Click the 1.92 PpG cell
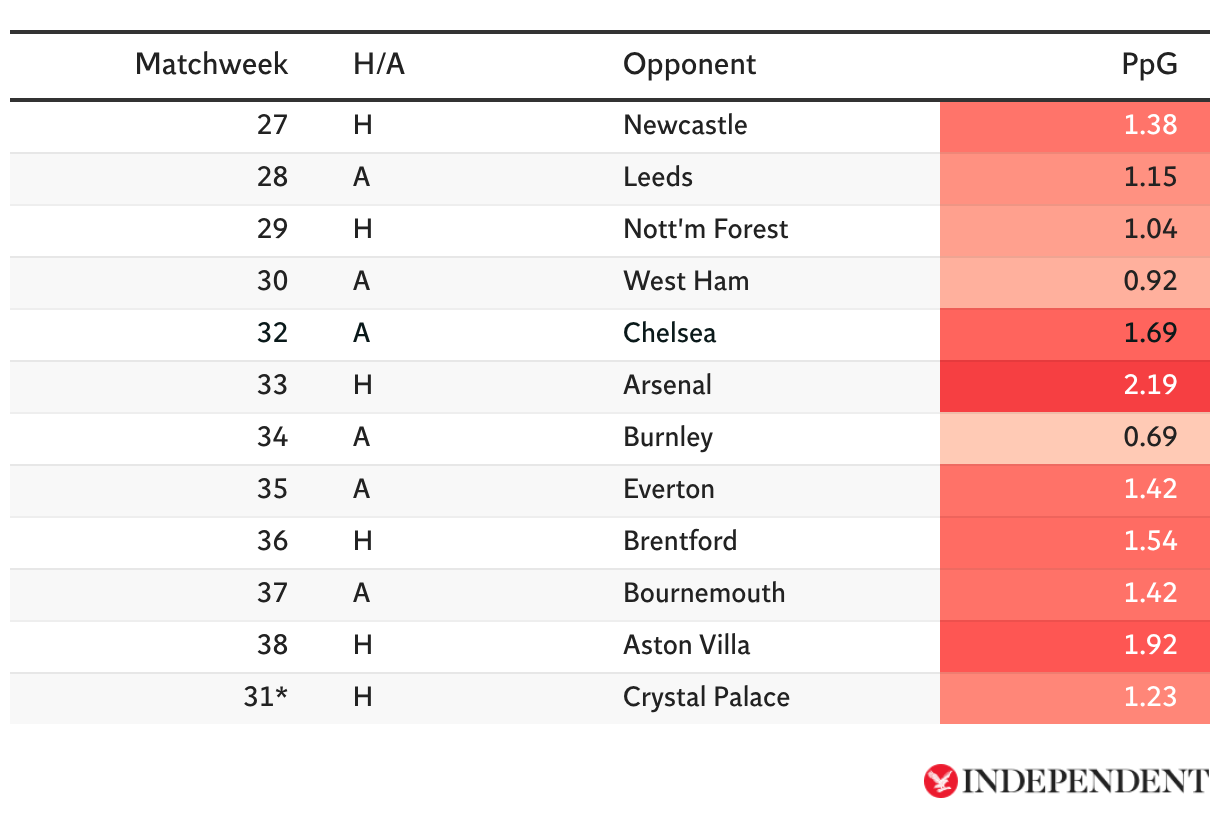This screenshot has height=814, width=1220. click(1074, 645)
